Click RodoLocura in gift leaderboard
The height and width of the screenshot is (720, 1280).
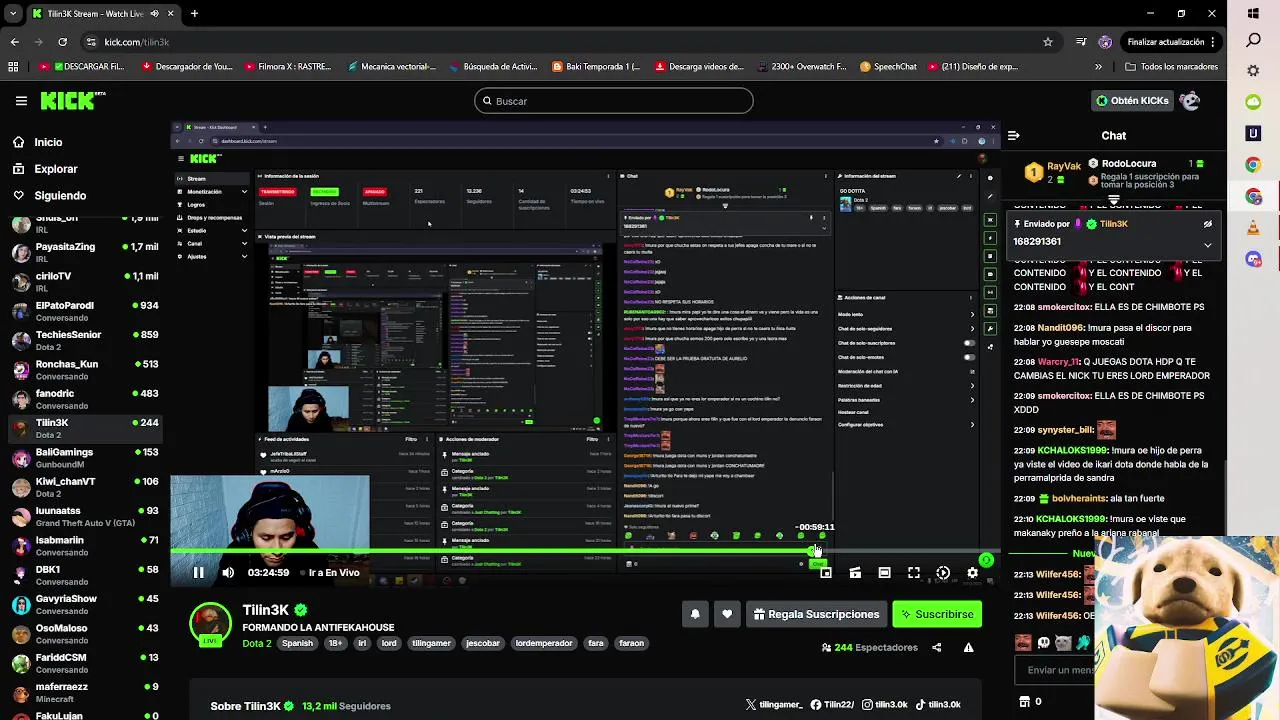1128,164
